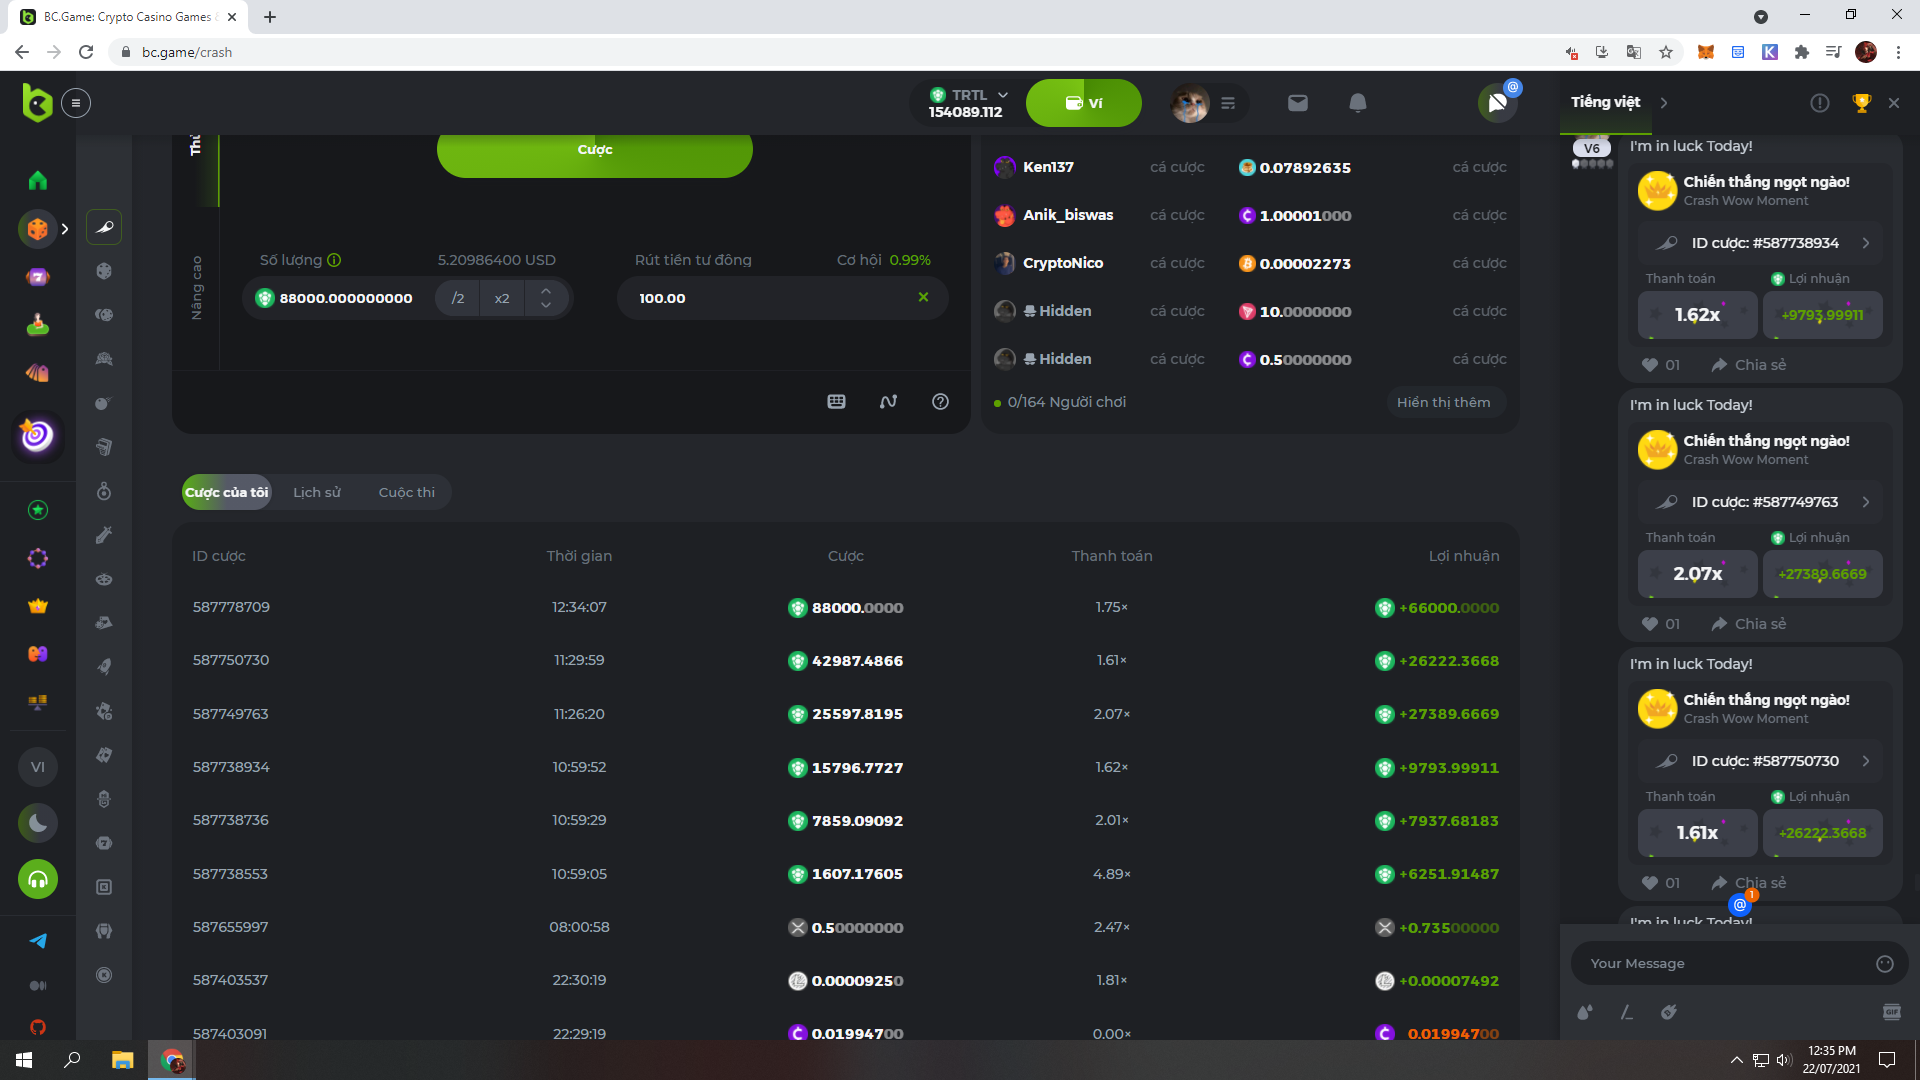1920x1080 pixels.
Task: Click the user avatar in header
Action: click(x=1190, y=103)
